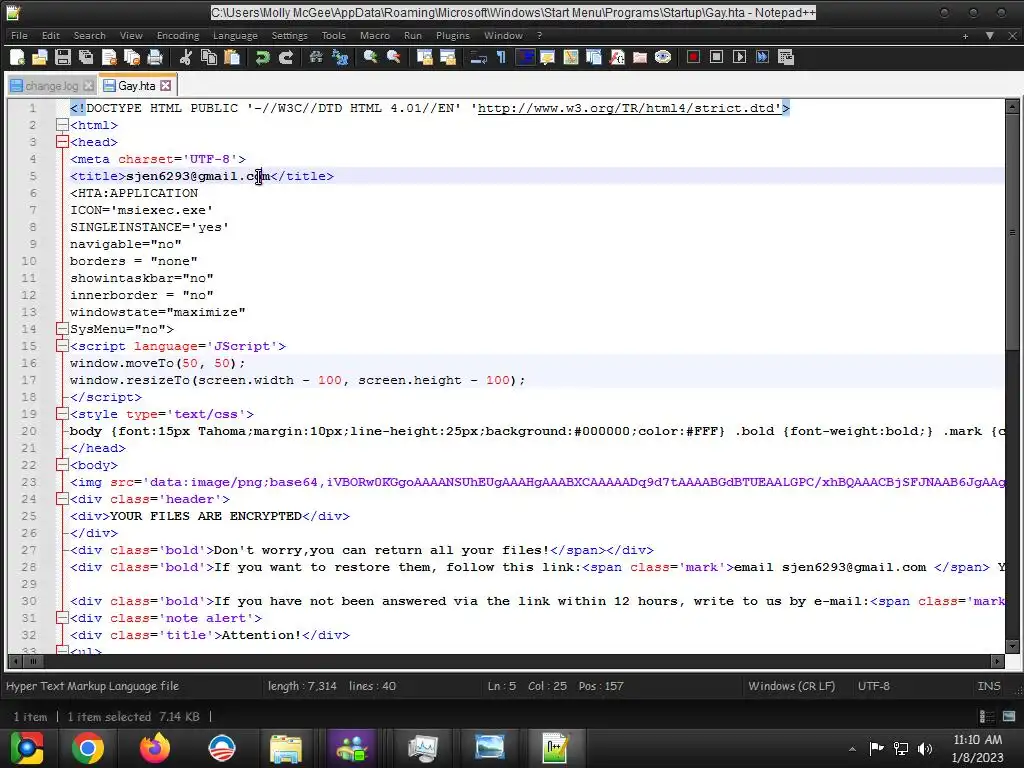This screenshot has width=1024, height=768.
Task: Create a new document with the New icon
Action: [18, 57]
